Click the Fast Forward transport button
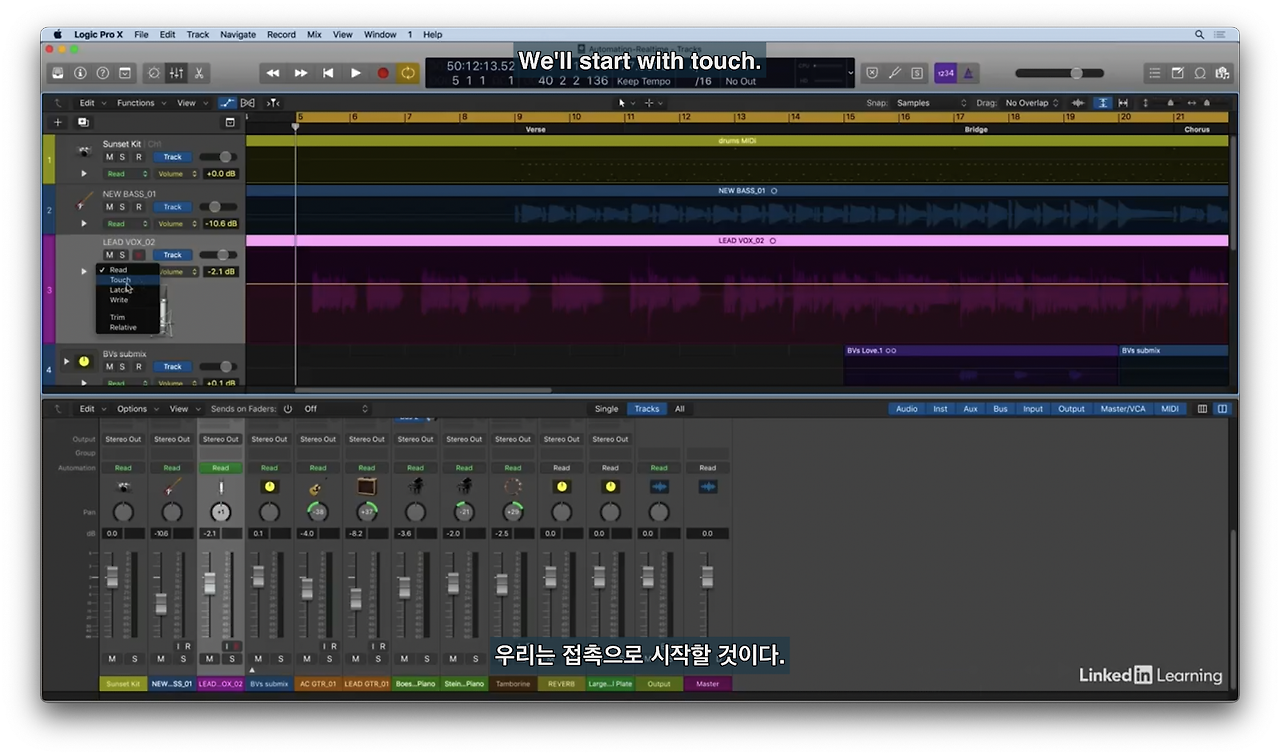This screenshot has height=756, width=1280. (301, 73)
